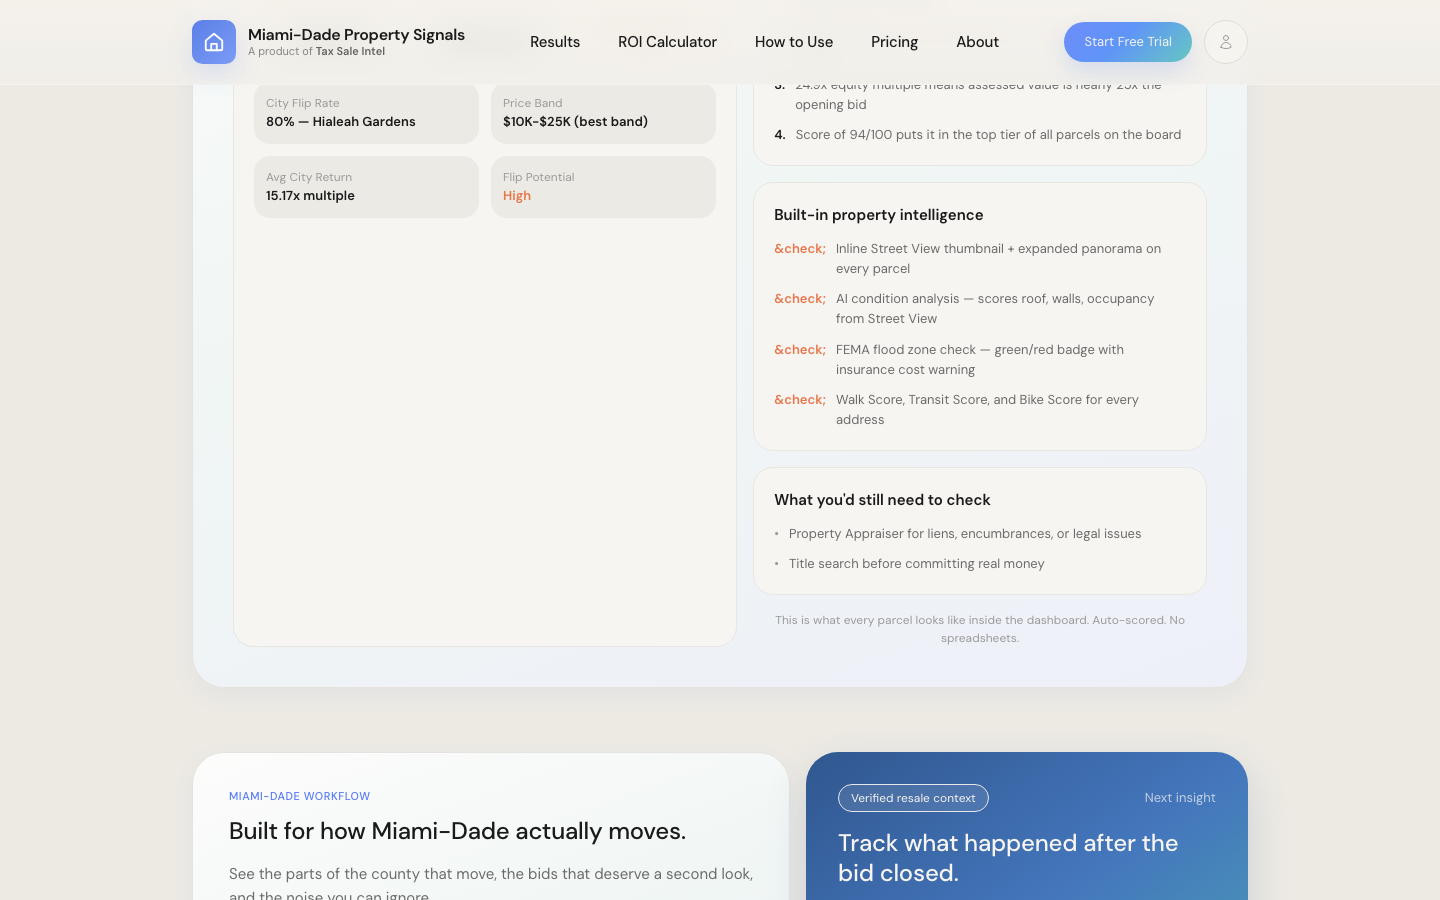The width and height of the screenshot is (1440, 900).
Task: Open the How to Use section
Action: click(x=793, y=42)
